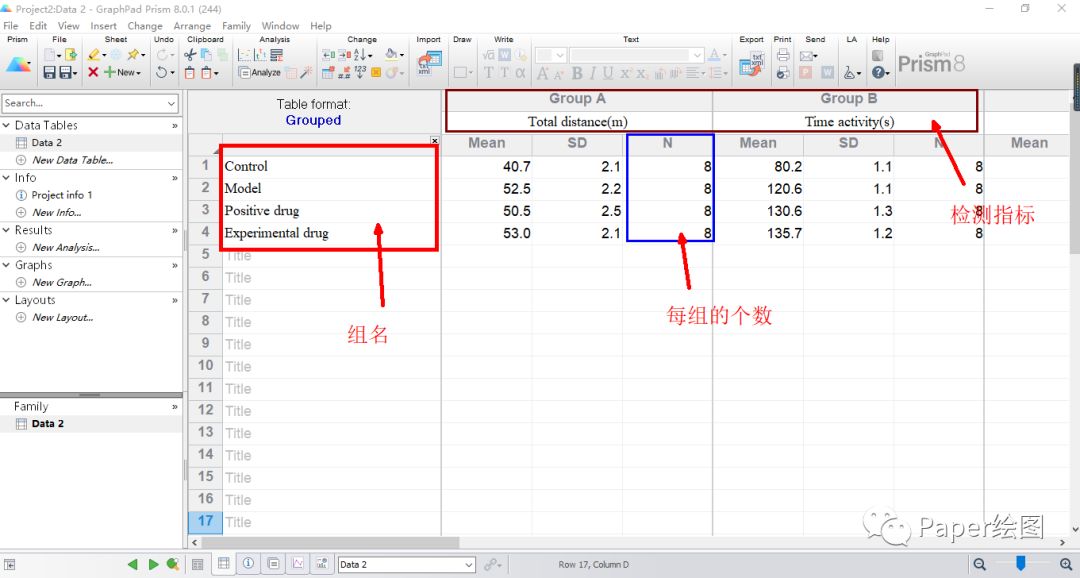Click the Import txt/xml file icon
This screenshot has height=578, width=1080.
[x=429, y=63]
